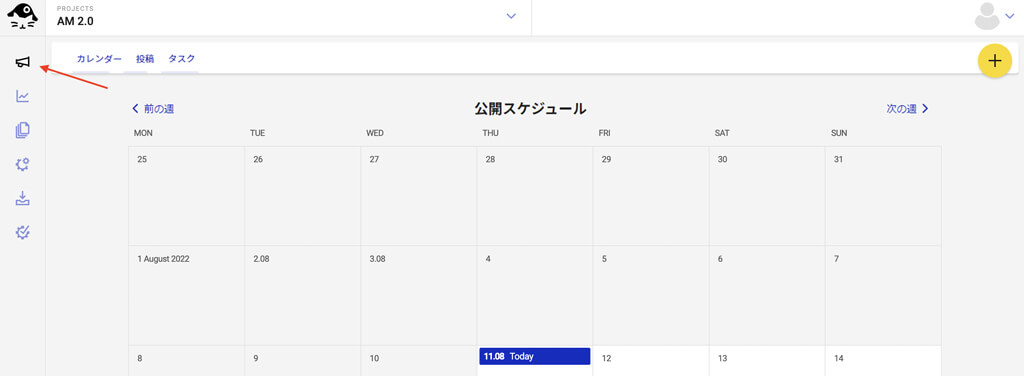1024x376 pixels.
Task: Go to 前の週 previous week
Action: tap(153, 109)
